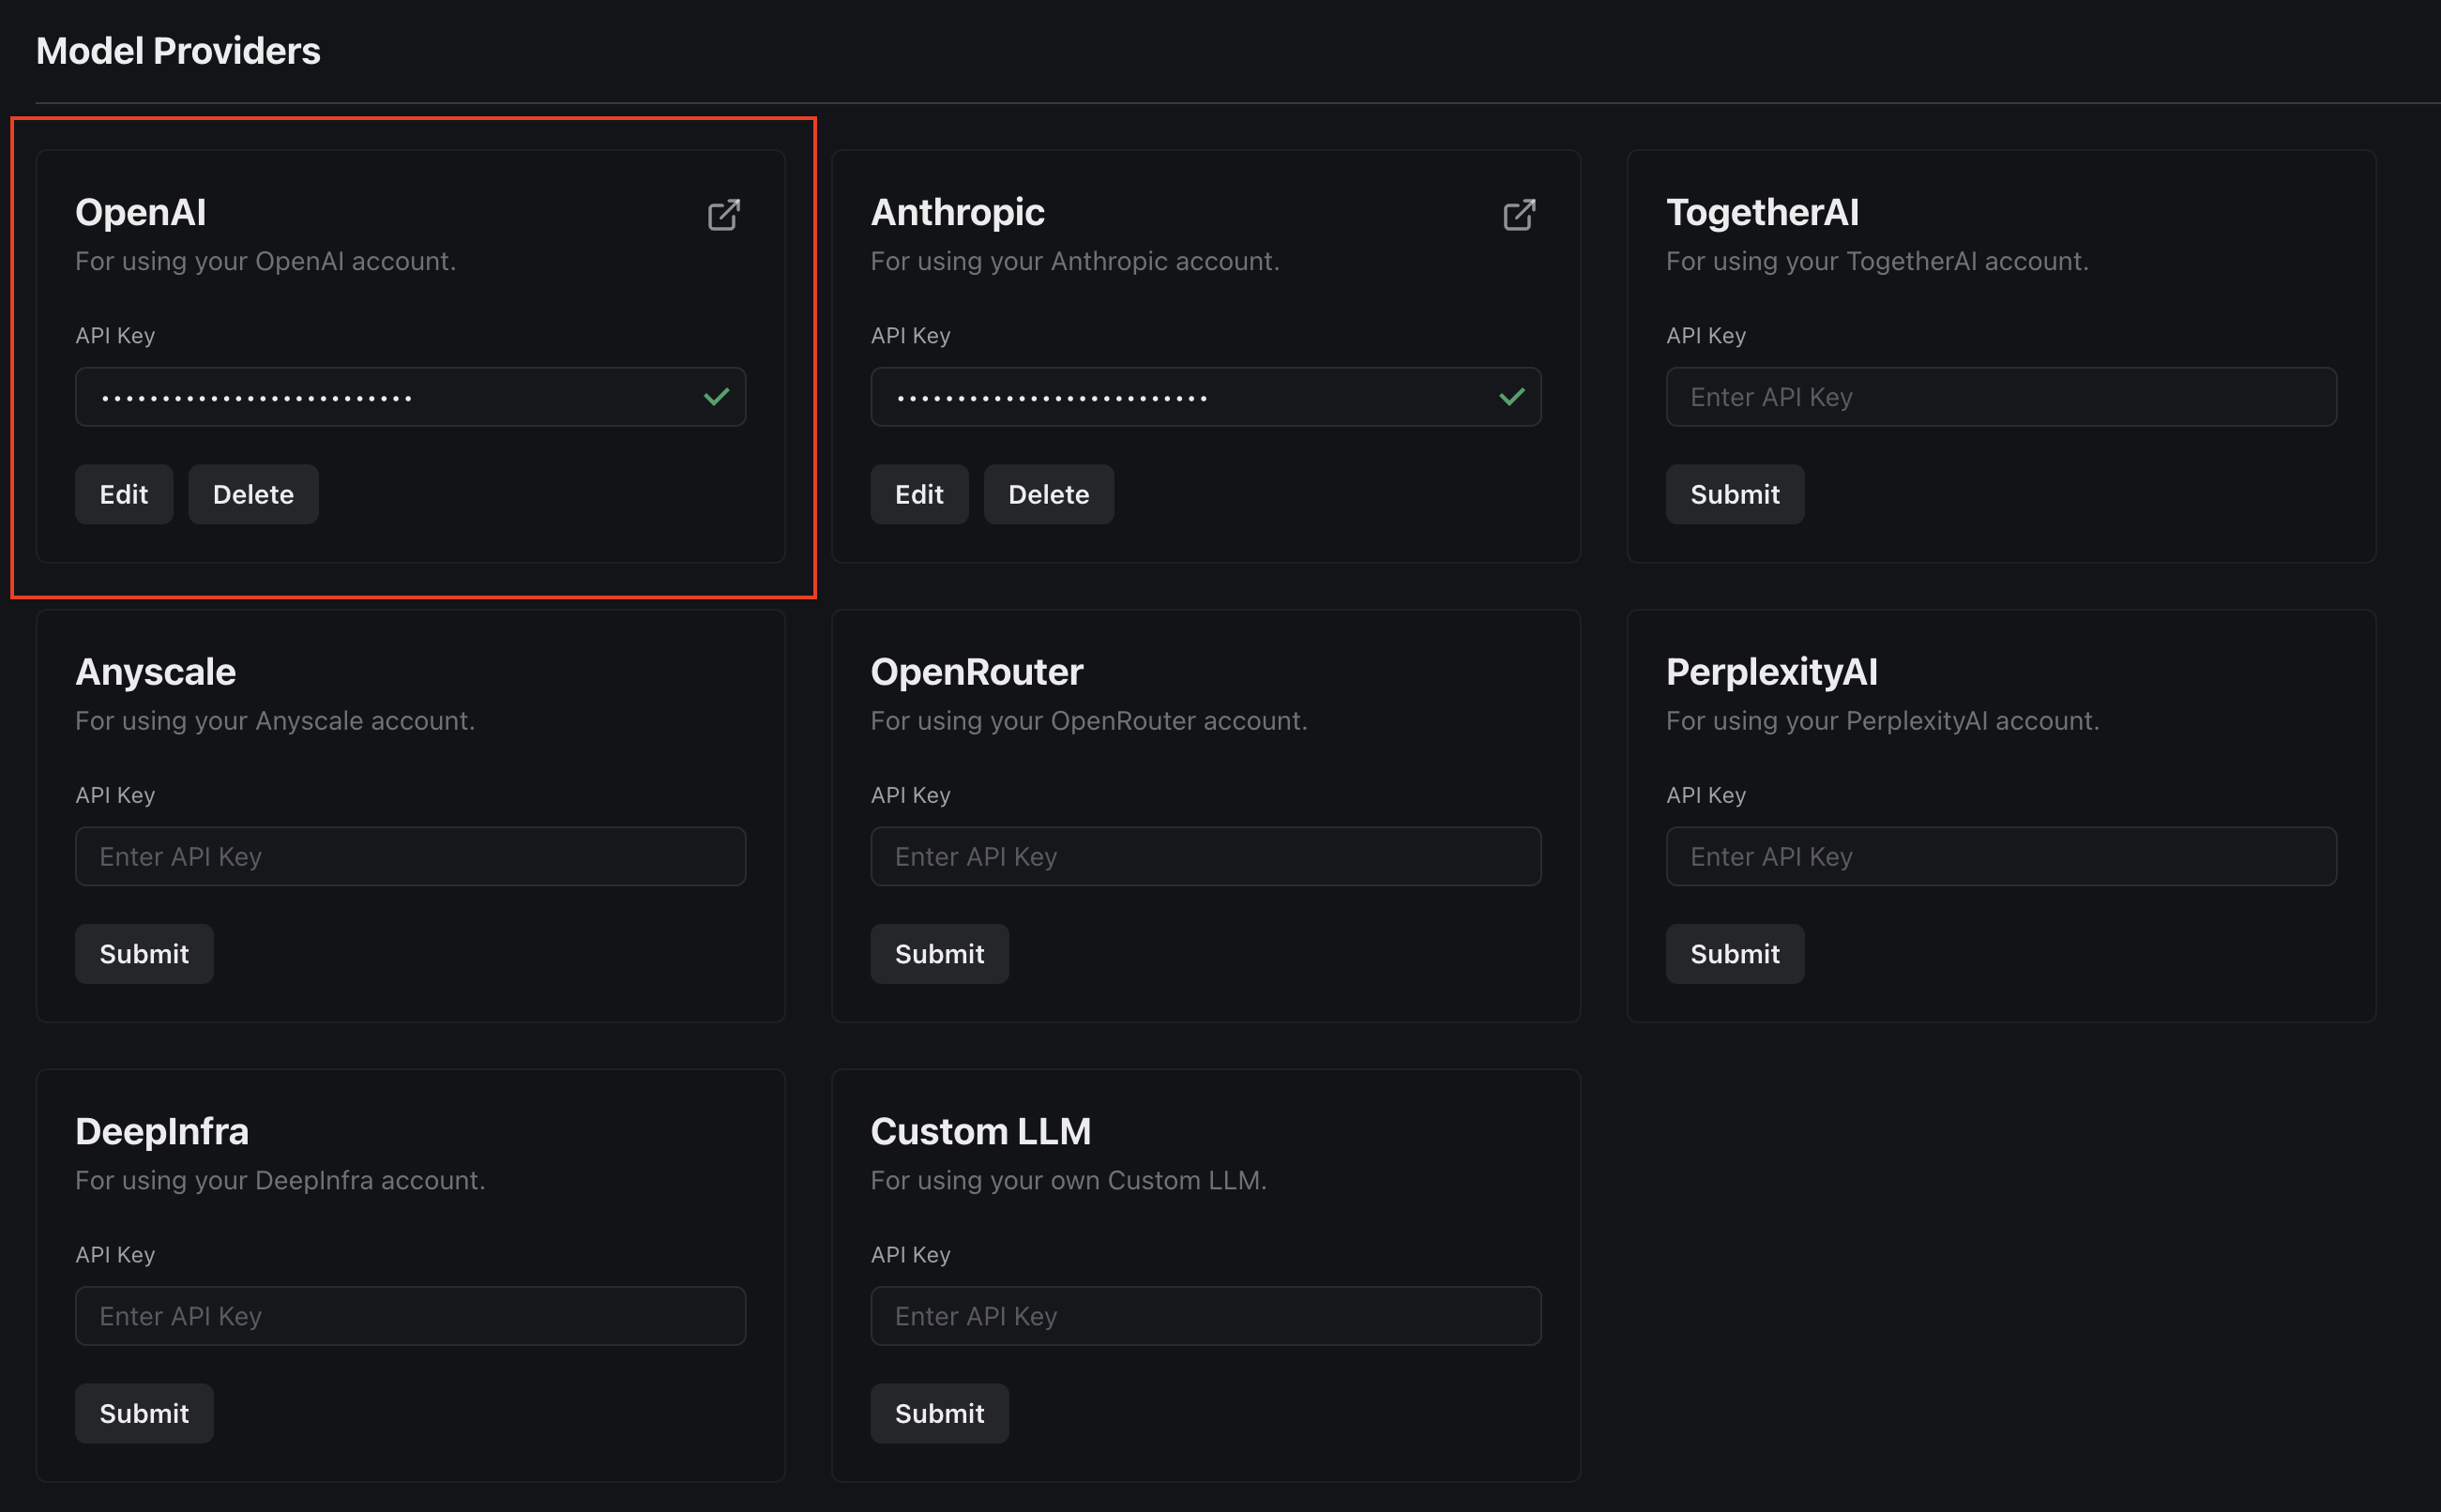Image resolution: width=2441 pixels, height=1512 pixels.
Task: Open OpenAI external link icon
Action: click(x=723, y=215)
